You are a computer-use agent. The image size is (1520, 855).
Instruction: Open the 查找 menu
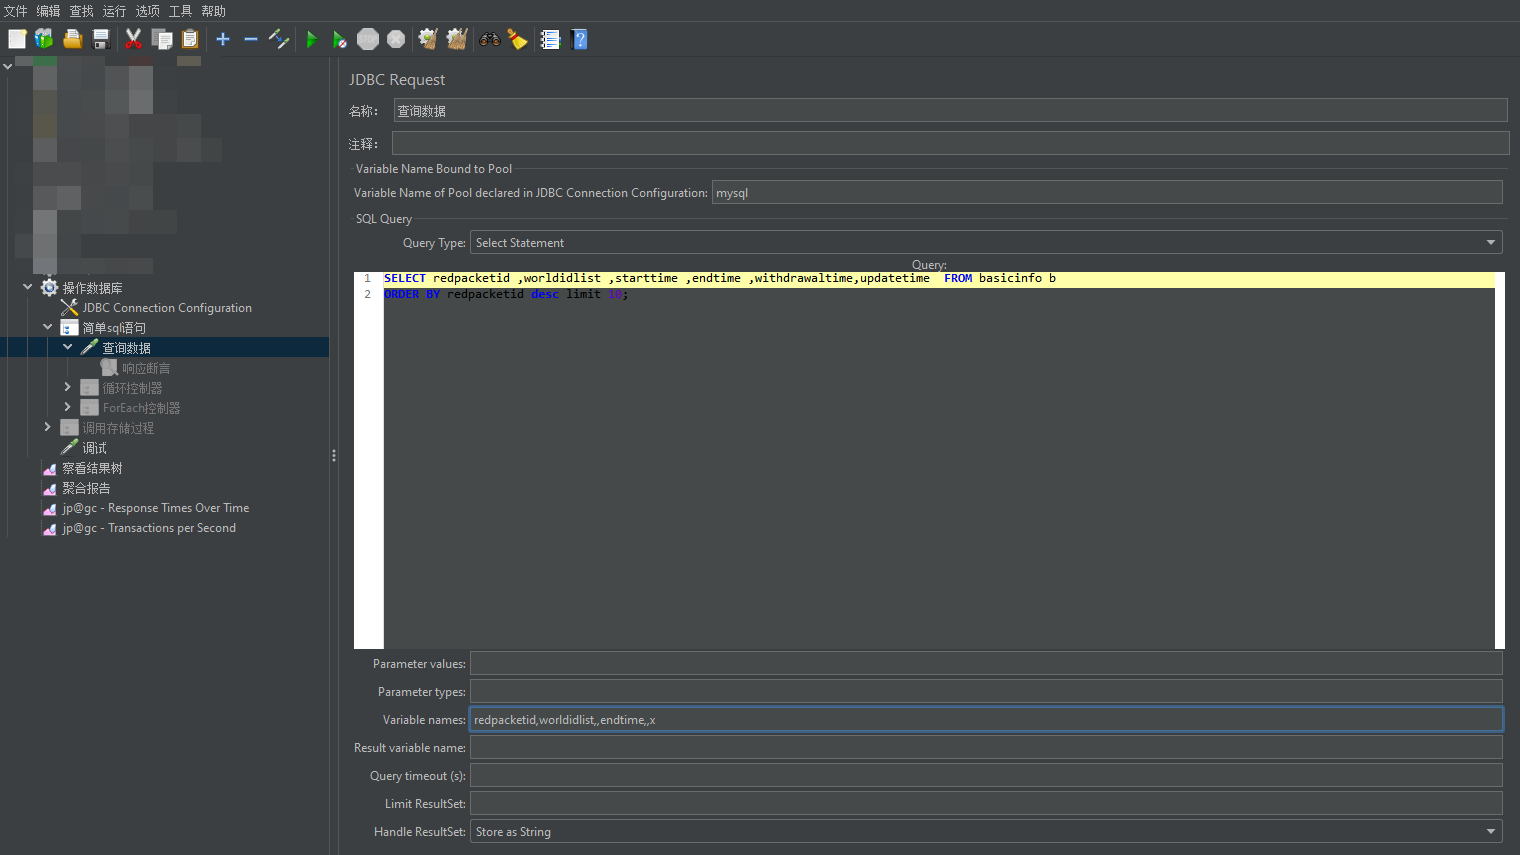click(x=81, y=11)
